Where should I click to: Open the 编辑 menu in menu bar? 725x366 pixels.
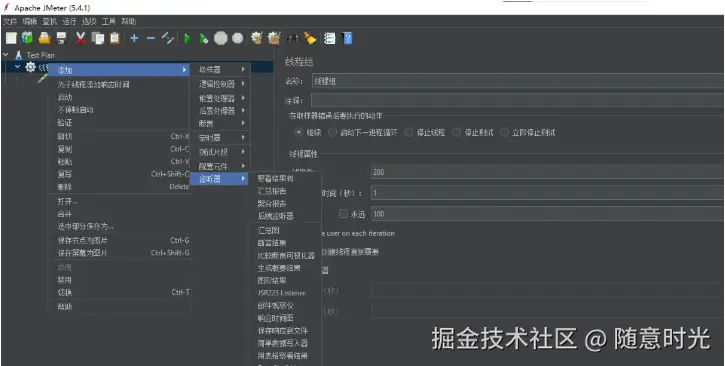[x=30, y=21]
